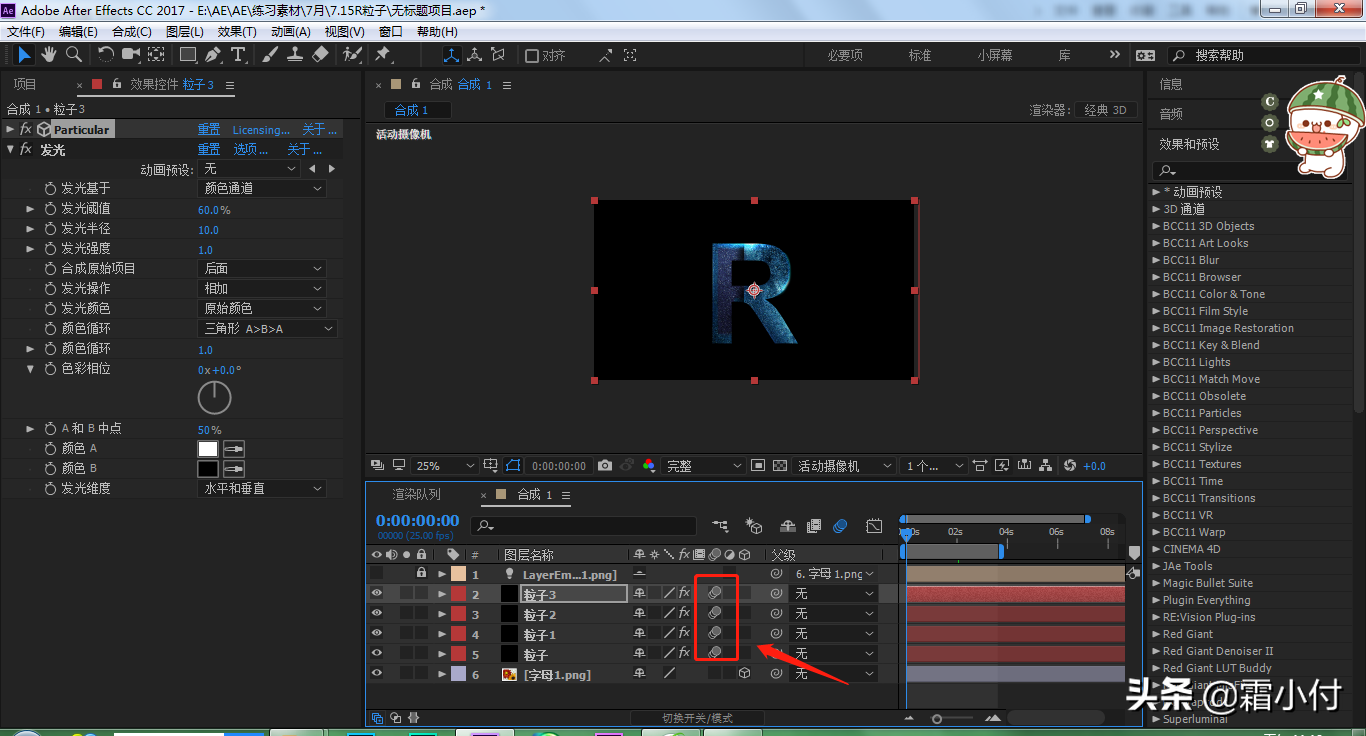Select the Puppet Pin tool

click(x=382, y=54)
